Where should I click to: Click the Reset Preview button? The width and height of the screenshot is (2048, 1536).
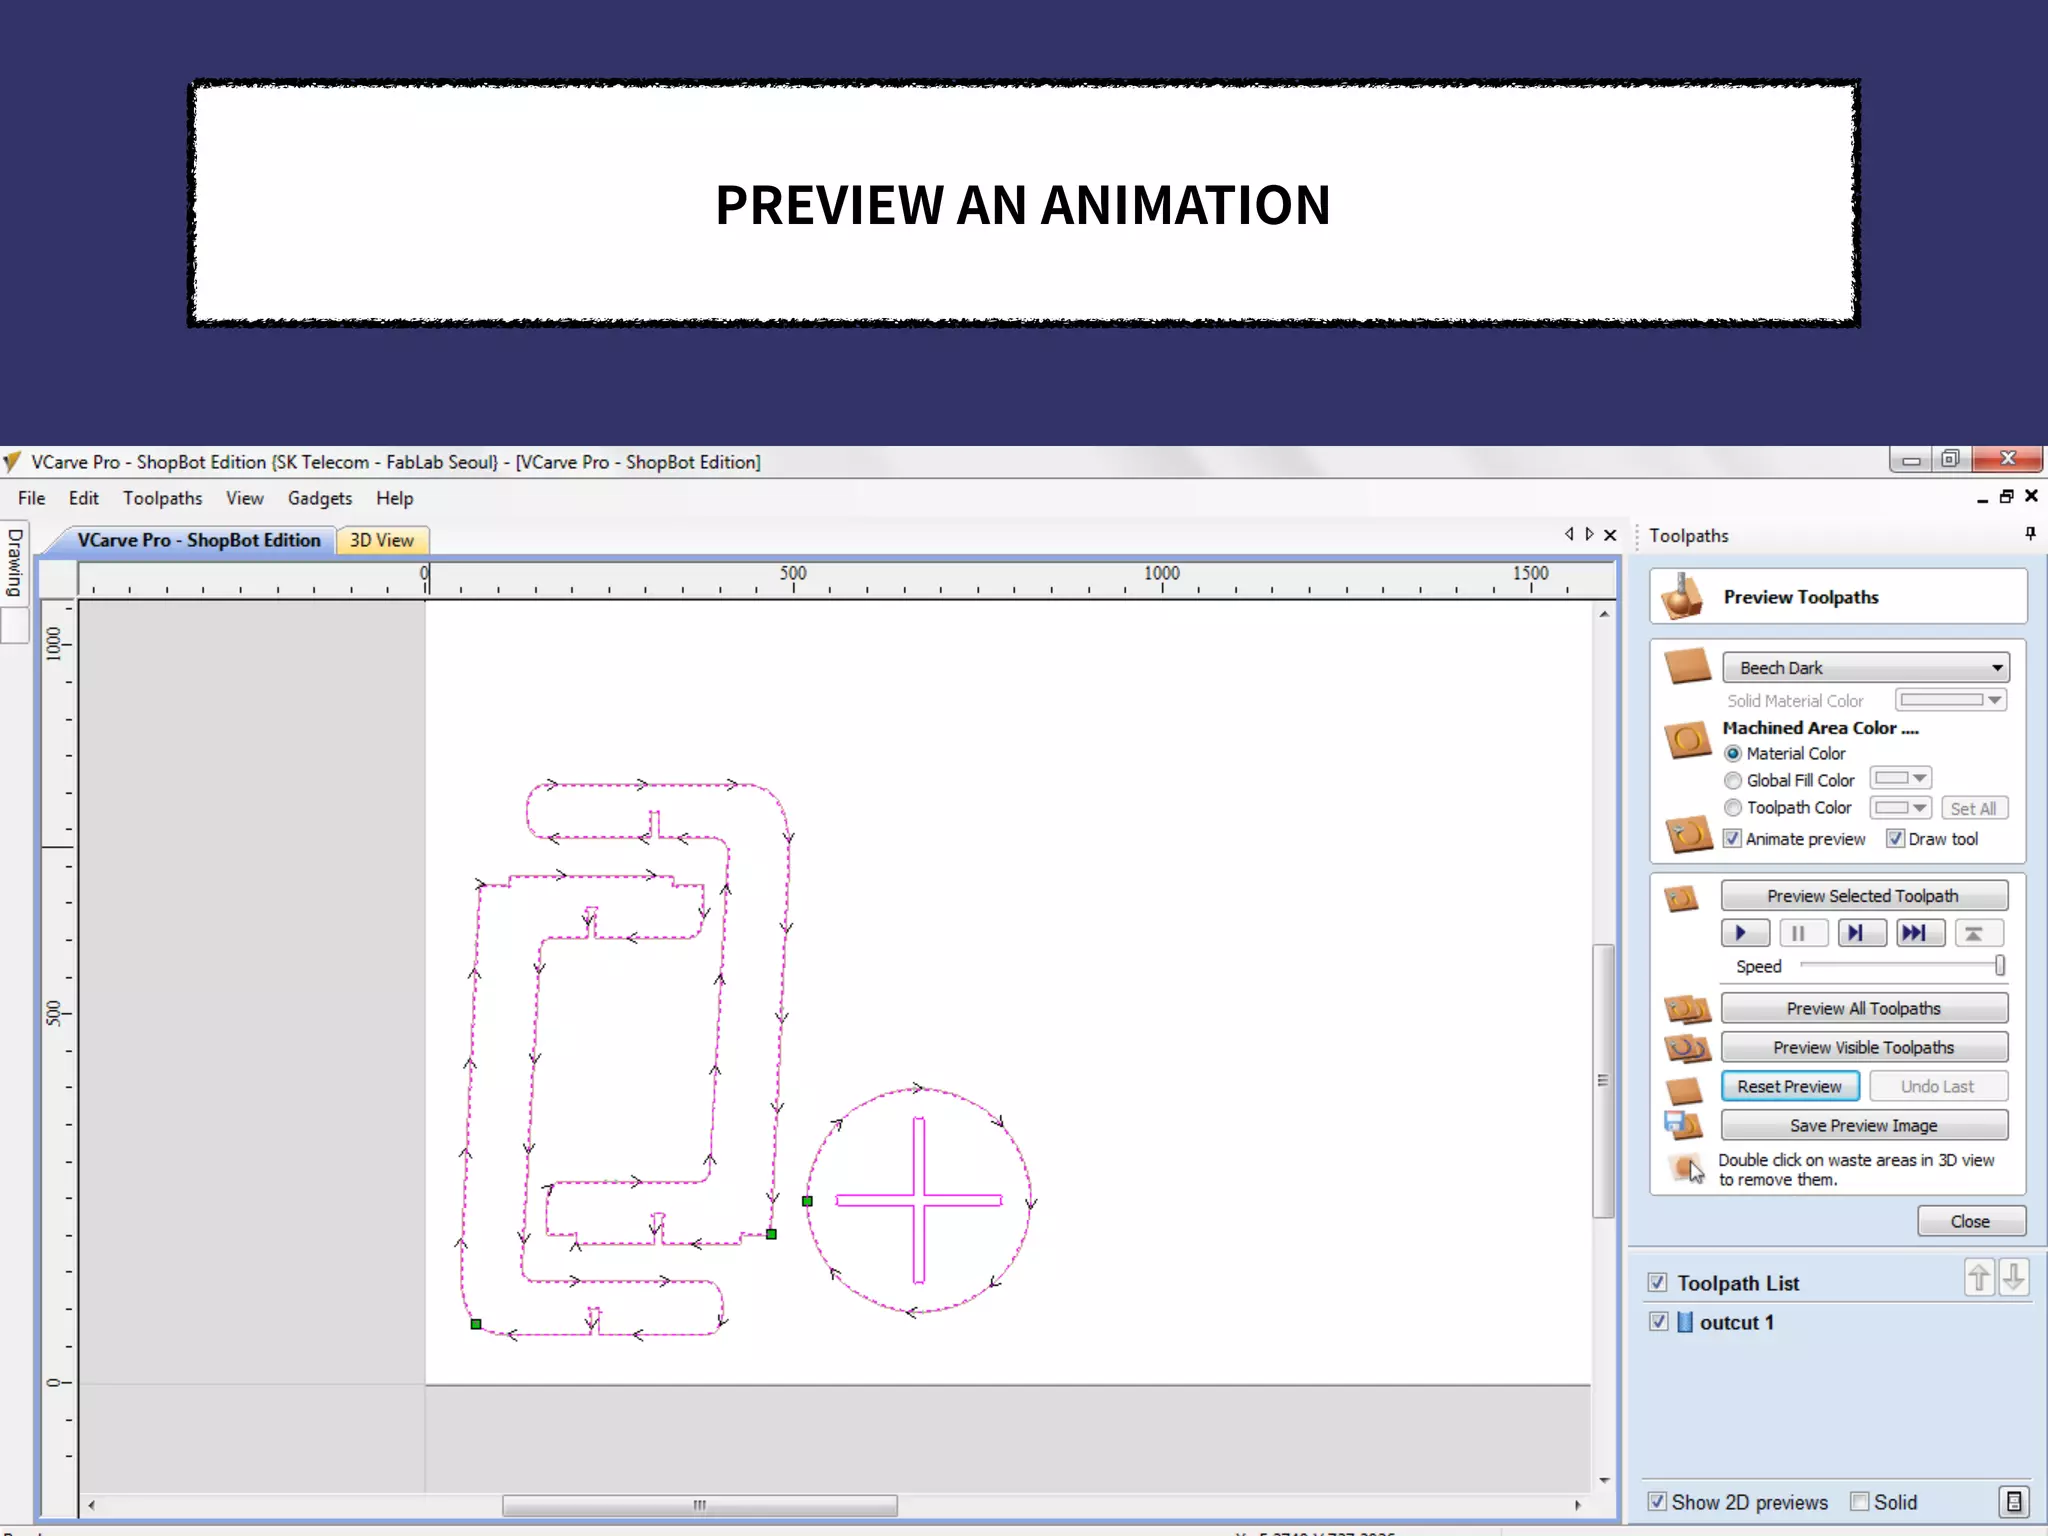1789,1086
